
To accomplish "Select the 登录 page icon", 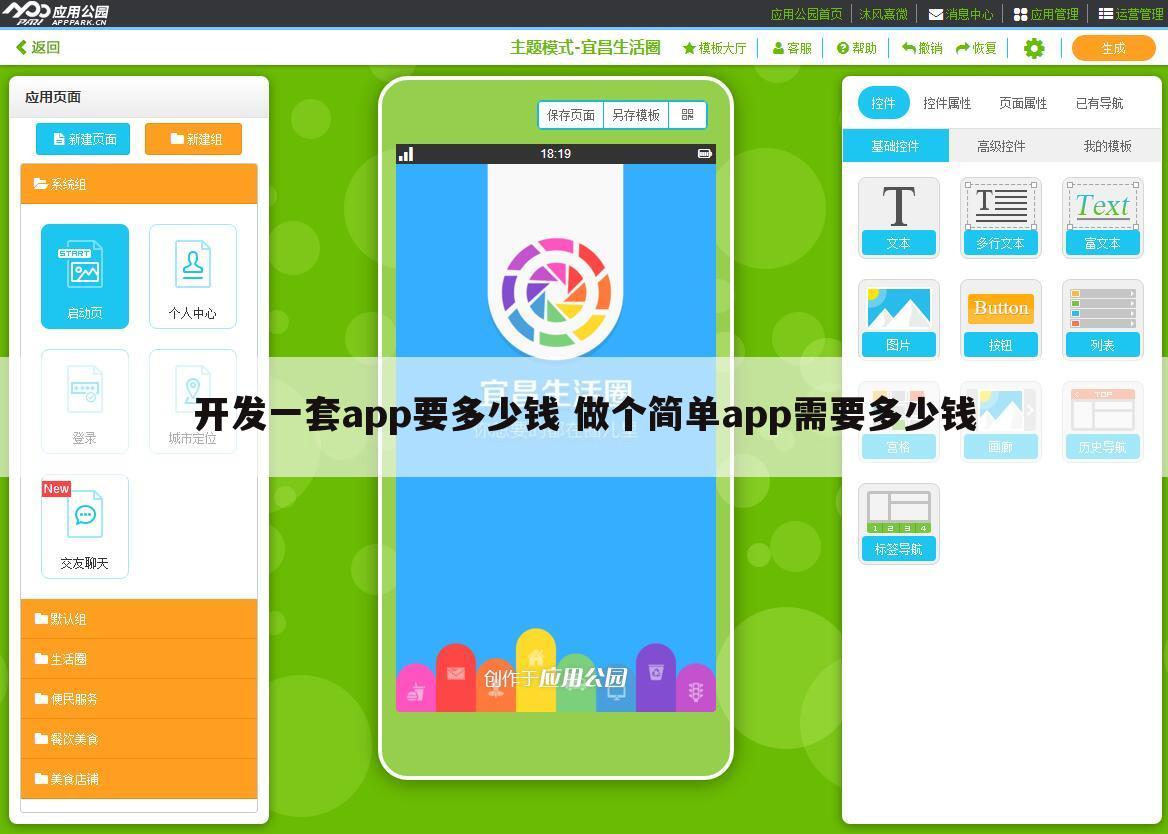I will coord(85,401).
